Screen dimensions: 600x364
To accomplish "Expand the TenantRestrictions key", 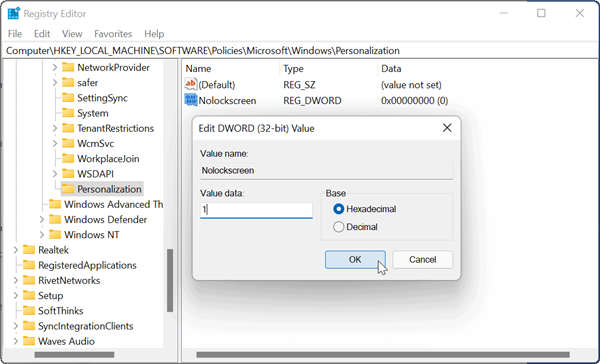I will tap(54, 128).
